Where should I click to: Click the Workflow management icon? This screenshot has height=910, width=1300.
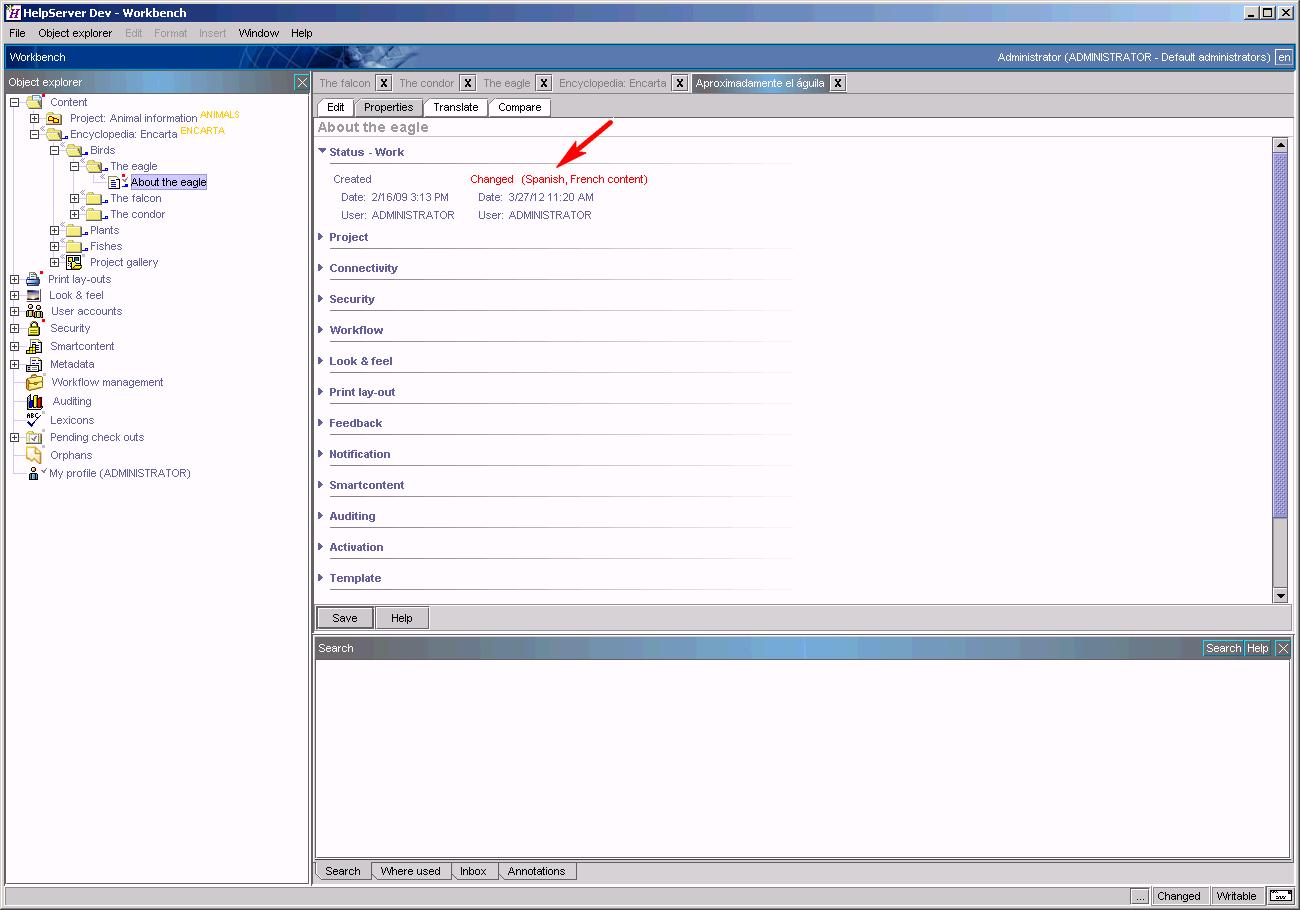(34, 382)
